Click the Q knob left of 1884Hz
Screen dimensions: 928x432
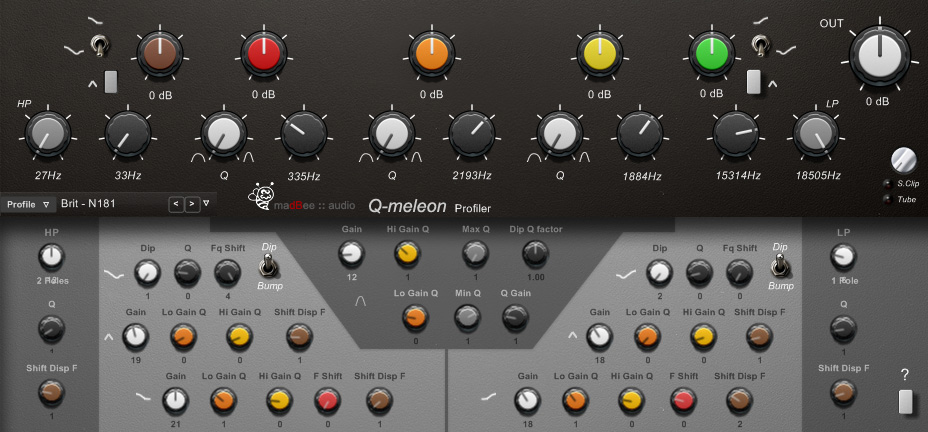tap(560, 134)
